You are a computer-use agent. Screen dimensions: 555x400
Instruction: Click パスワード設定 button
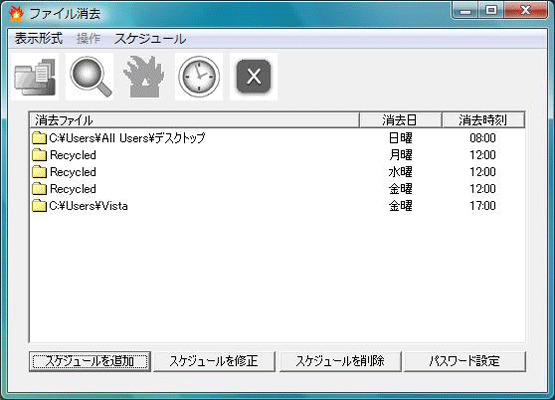(x=465, y=361)
